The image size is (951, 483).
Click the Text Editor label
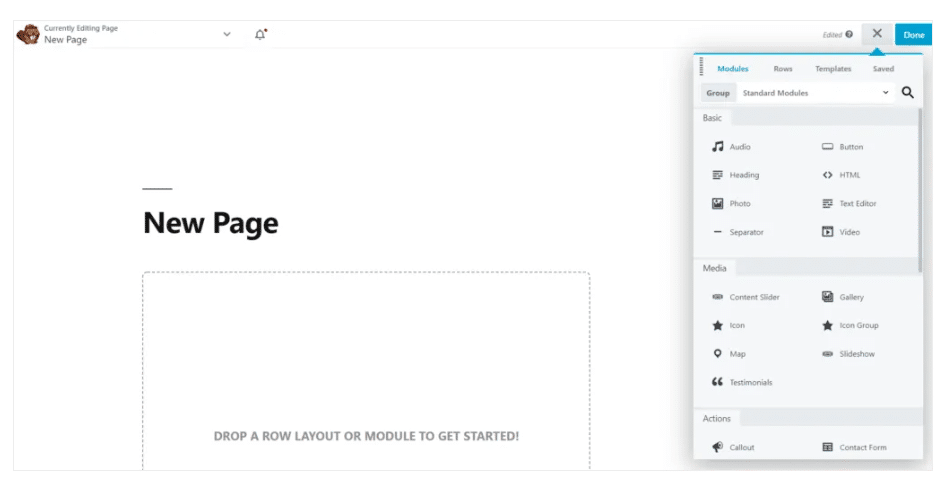click(x=858, y=203)
